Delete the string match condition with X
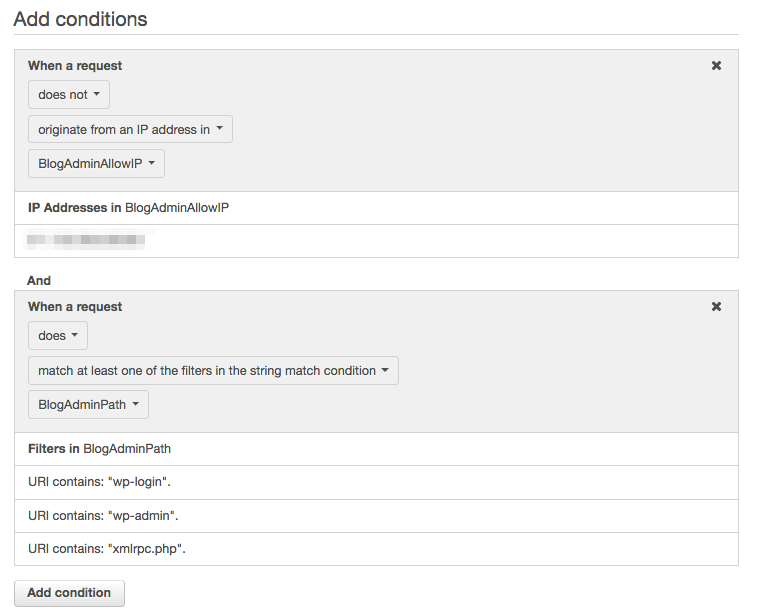This screenshot has width=760, height=615. tap(716, 306)
